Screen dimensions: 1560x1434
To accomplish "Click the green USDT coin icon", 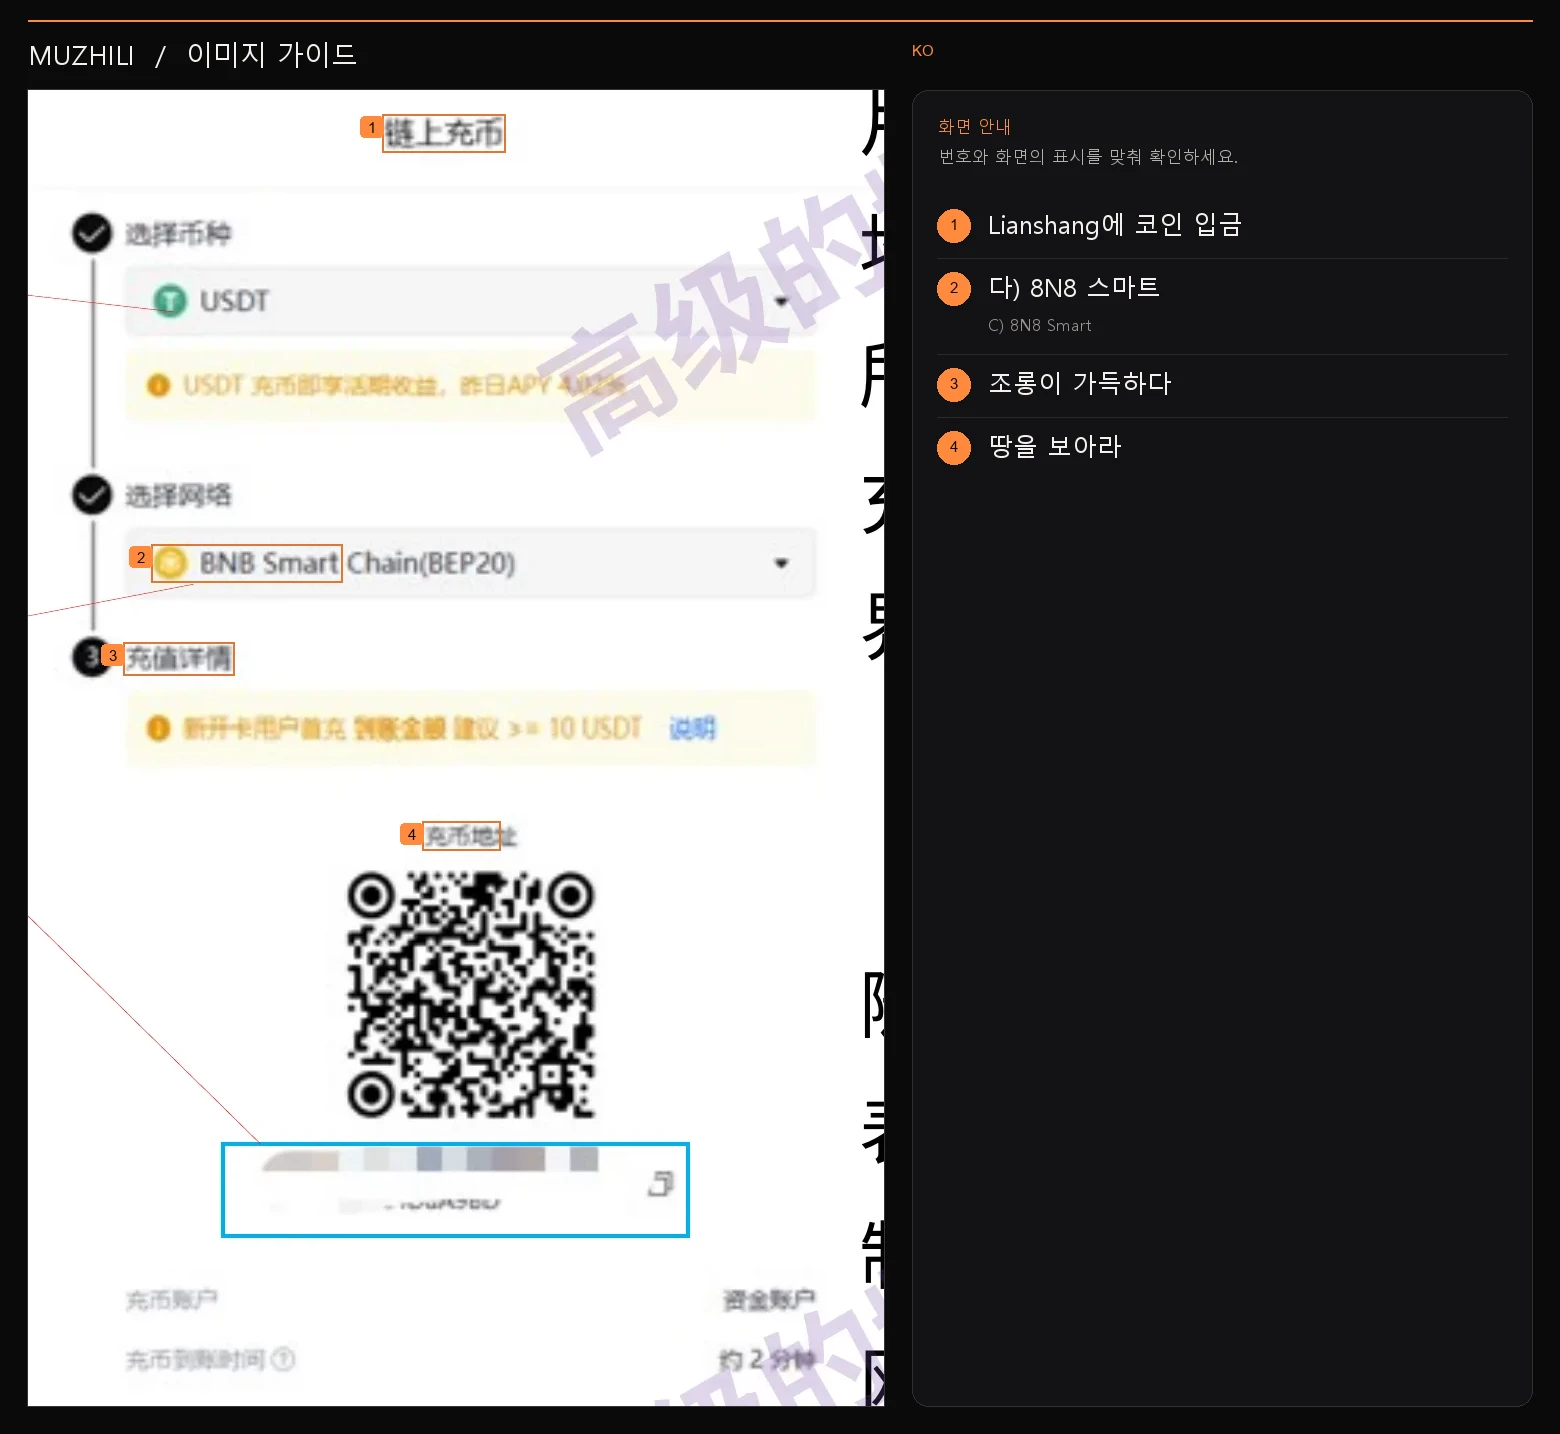I will [x=170, y=300].
